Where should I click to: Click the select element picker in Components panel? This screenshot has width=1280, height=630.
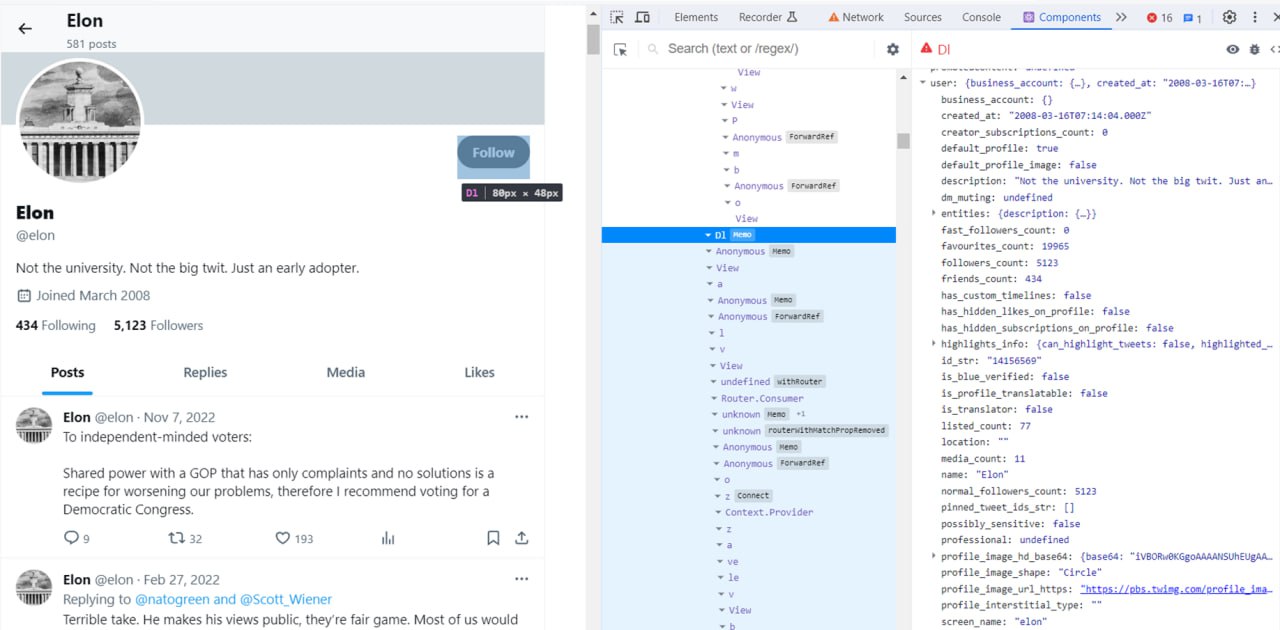point(620,49)
